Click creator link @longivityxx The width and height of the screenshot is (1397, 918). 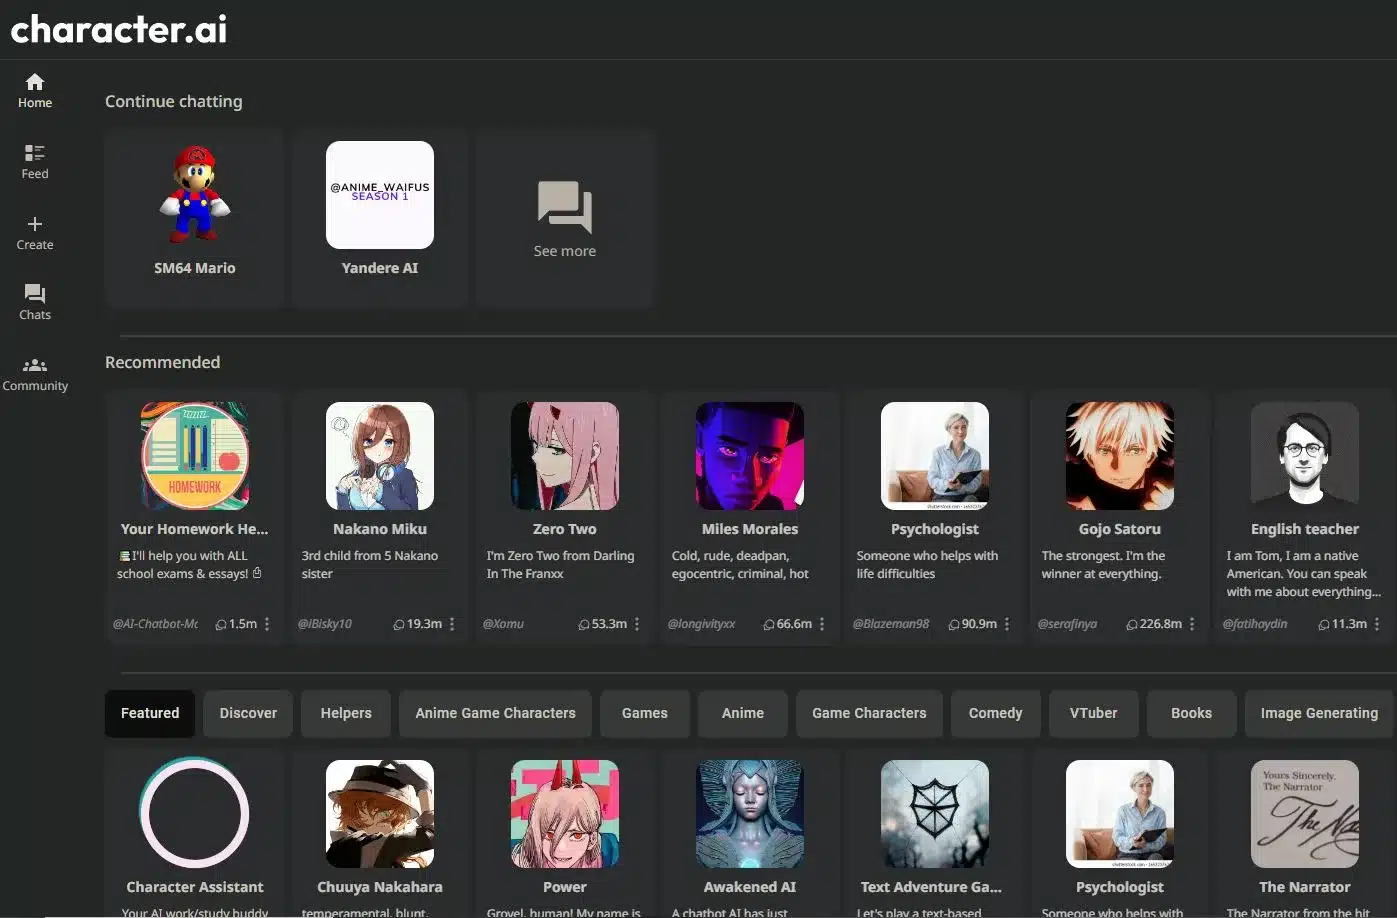701,624
